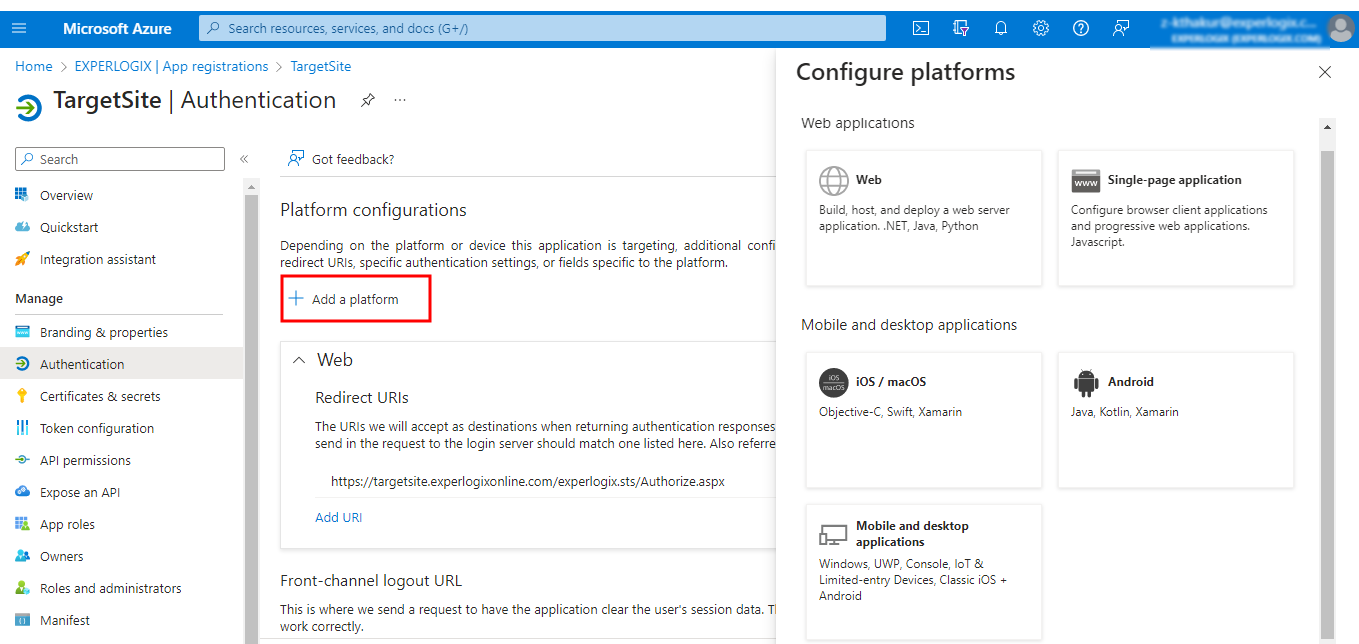This screenshot has height=644, width=1359.
Task: Open Directories and subscriptions filter icon
Action: coord(961,28)
